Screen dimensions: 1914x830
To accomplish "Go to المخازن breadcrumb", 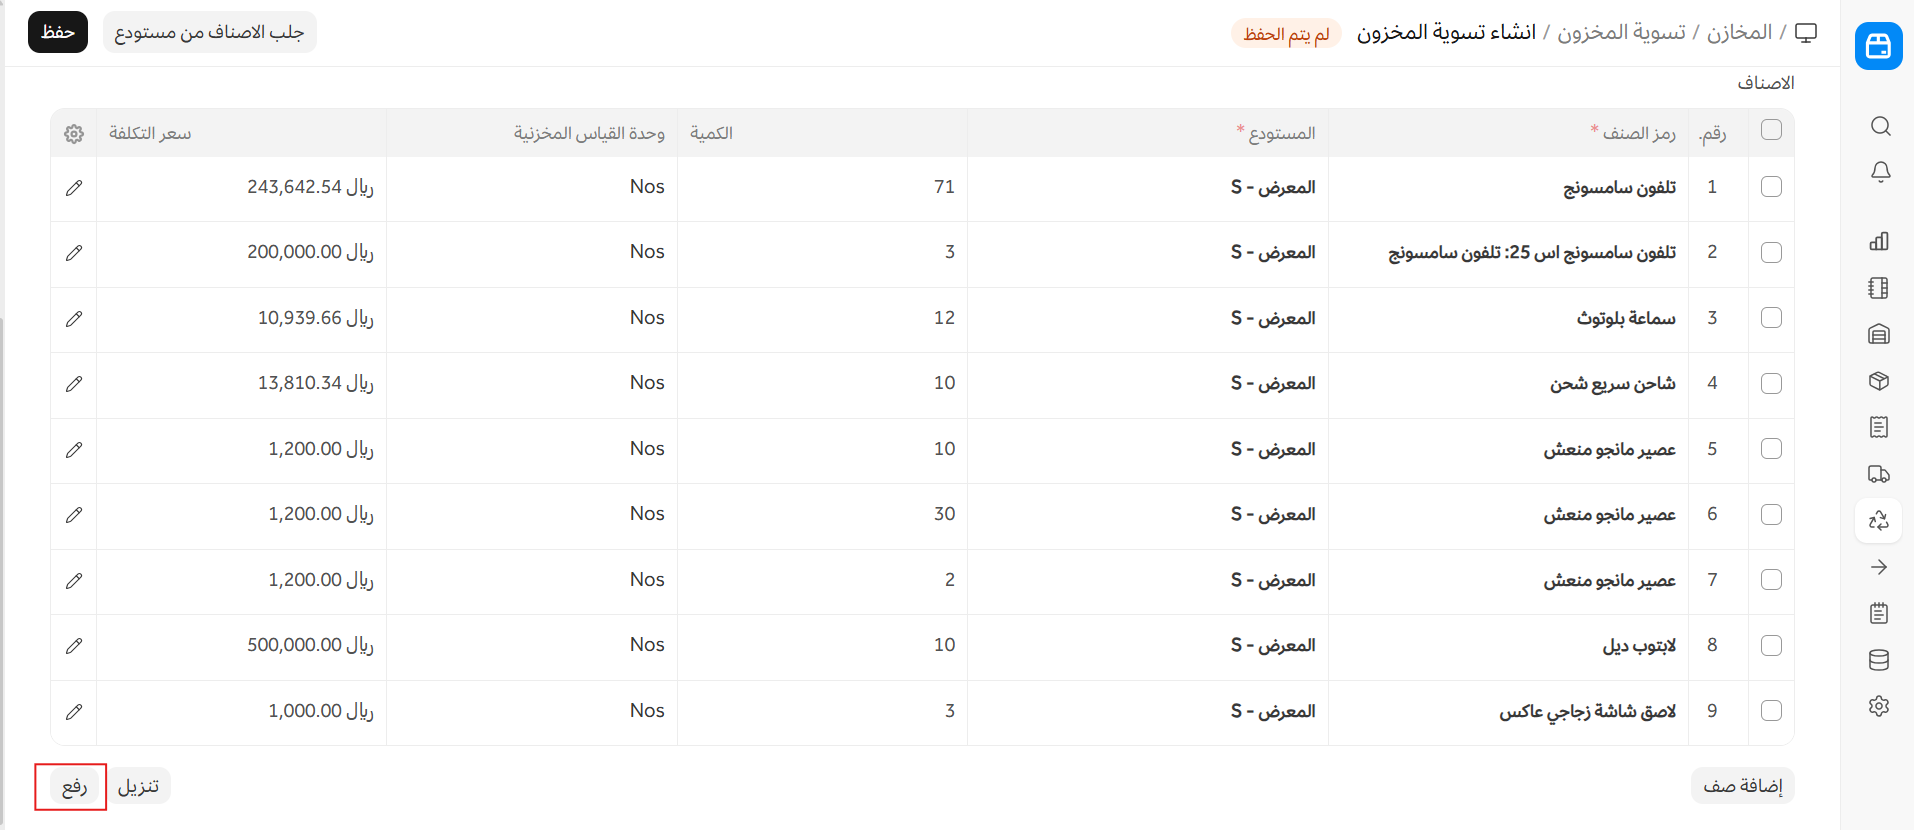I will click(1739, 33).
